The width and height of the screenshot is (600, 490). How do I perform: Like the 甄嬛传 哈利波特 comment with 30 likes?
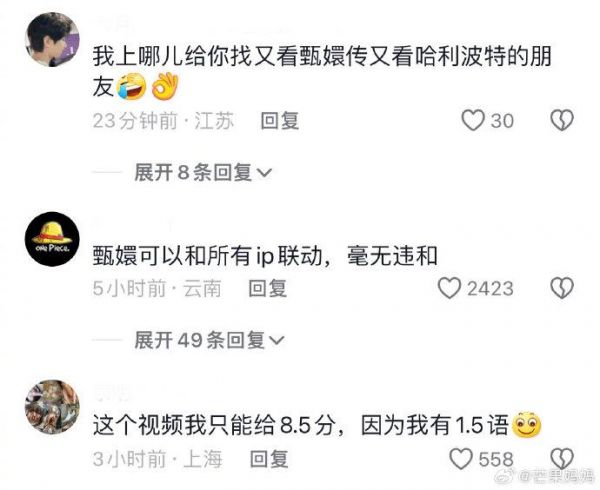click(473, 120)
